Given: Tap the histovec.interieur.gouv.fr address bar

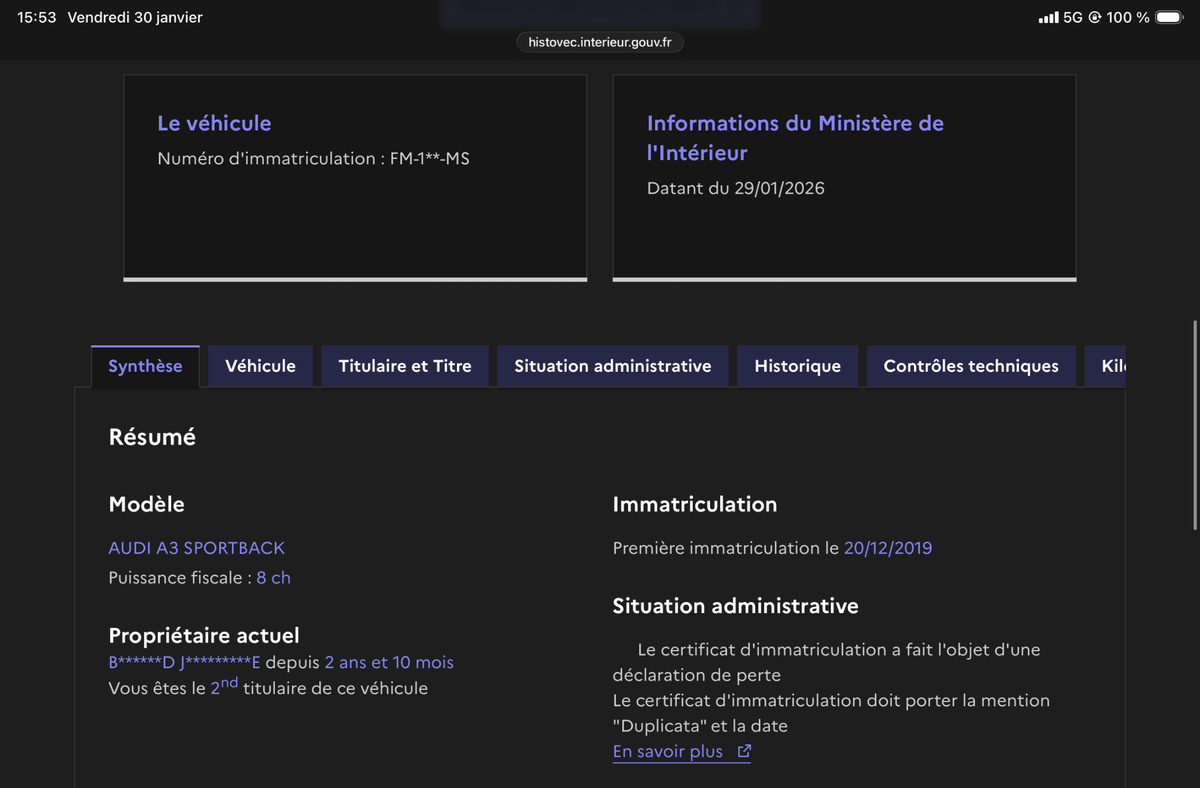Looking at the screenshot, I should 600,42.
